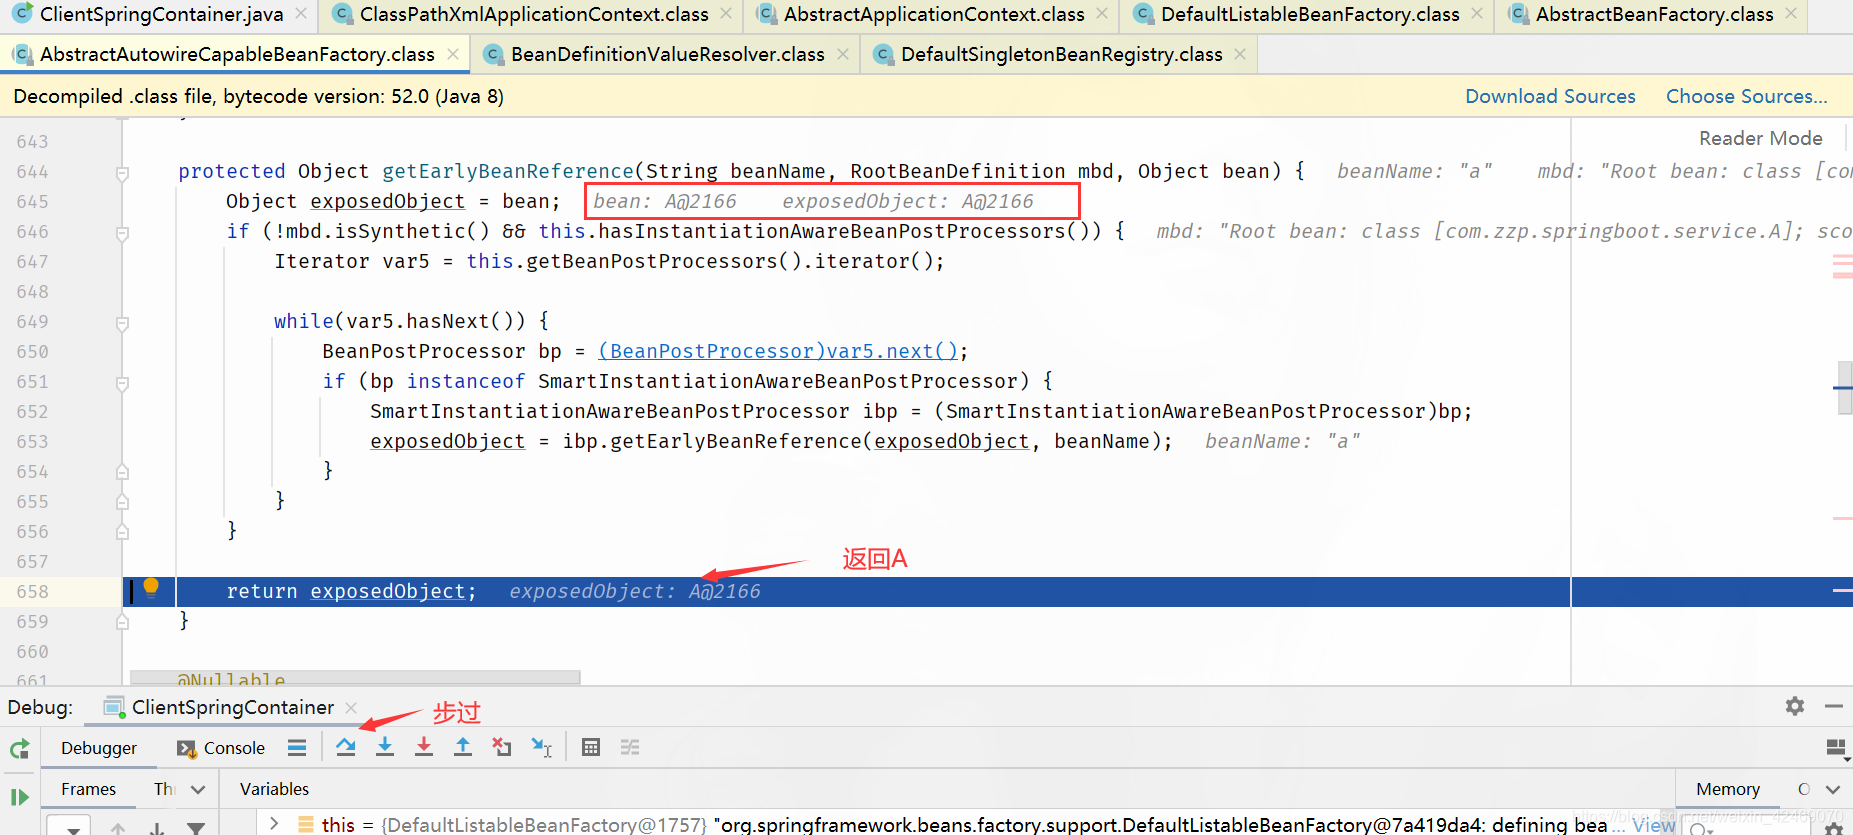Click the Trace Current Stream Chain icon

(630, 747)
